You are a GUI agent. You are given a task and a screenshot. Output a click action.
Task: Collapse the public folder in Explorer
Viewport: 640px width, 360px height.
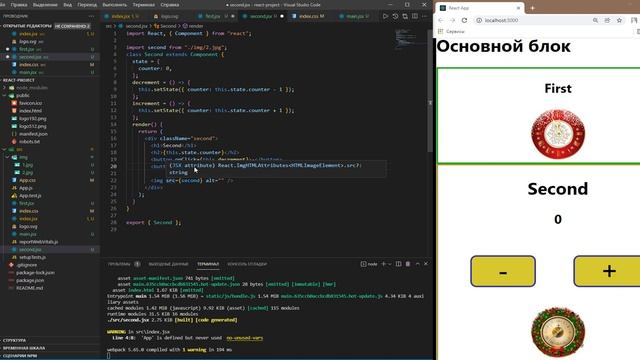click(x=5, y=96)
